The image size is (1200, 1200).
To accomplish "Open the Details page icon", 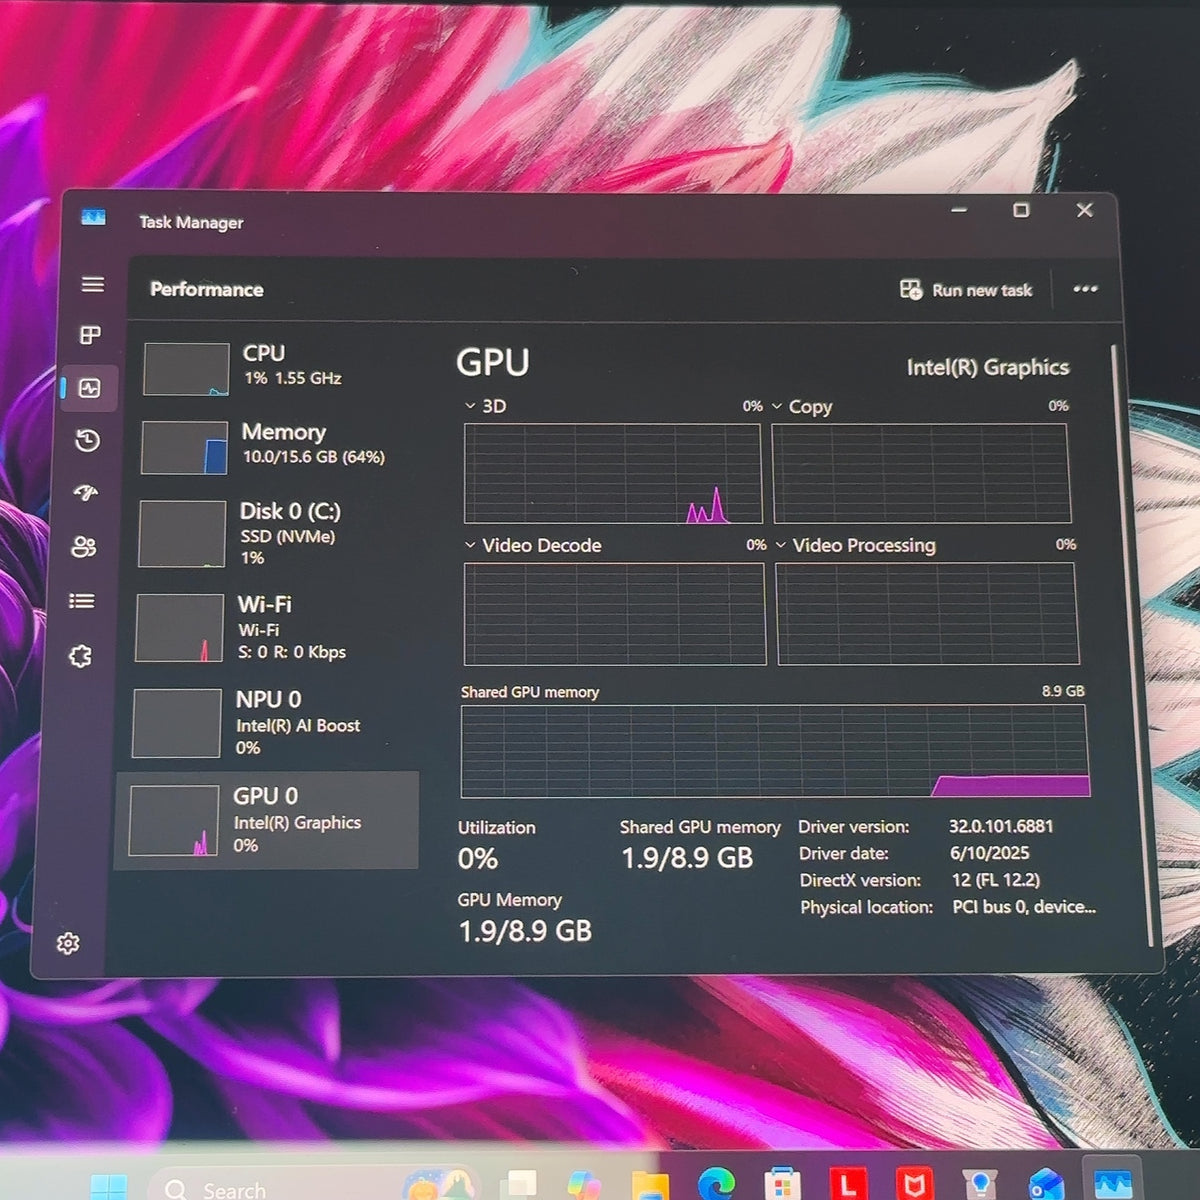I will [82, 601].
